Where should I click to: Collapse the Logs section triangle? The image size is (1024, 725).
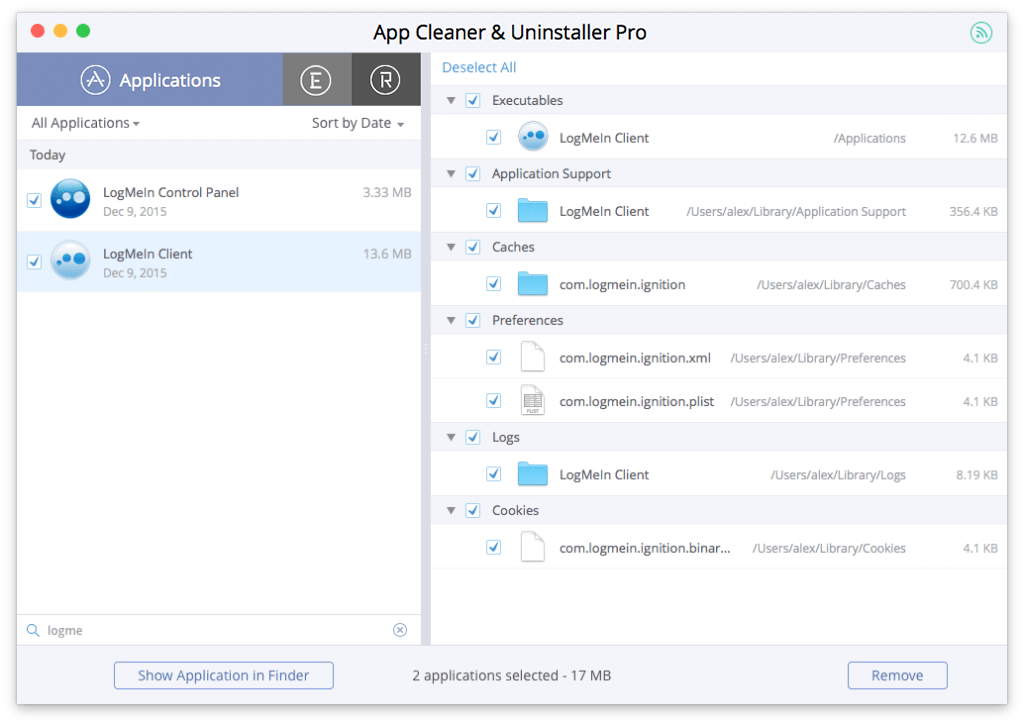pos(451,437)
